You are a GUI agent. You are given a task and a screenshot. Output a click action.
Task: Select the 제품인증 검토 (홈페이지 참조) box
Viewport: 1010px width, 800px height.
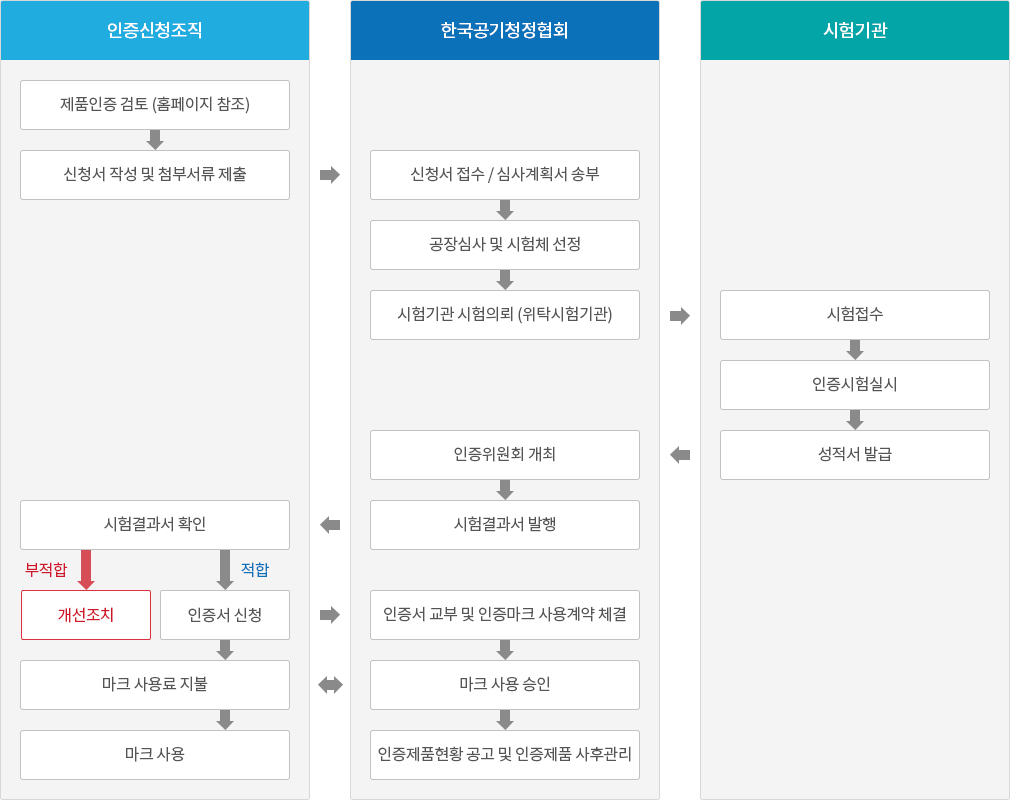[155, 105]
